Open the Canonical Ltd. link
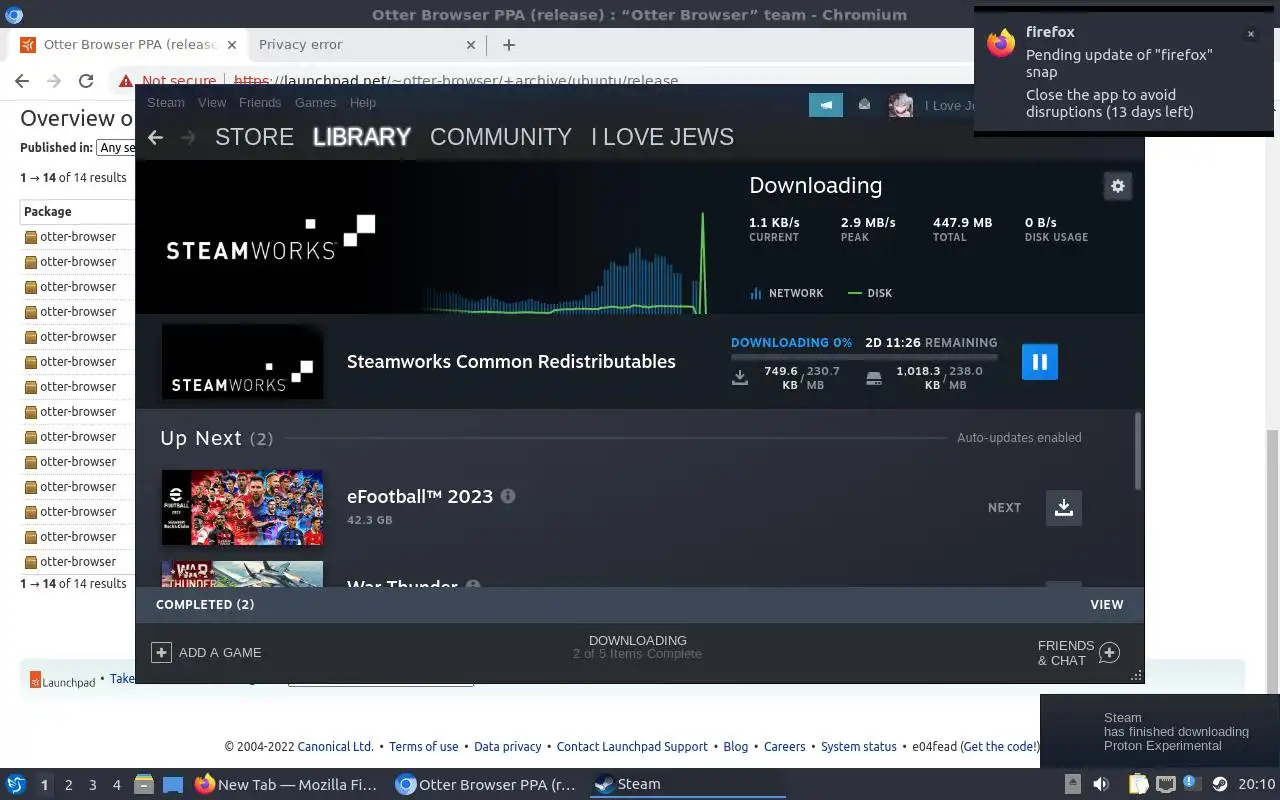 pyautogui.click(x=336, y=747)
